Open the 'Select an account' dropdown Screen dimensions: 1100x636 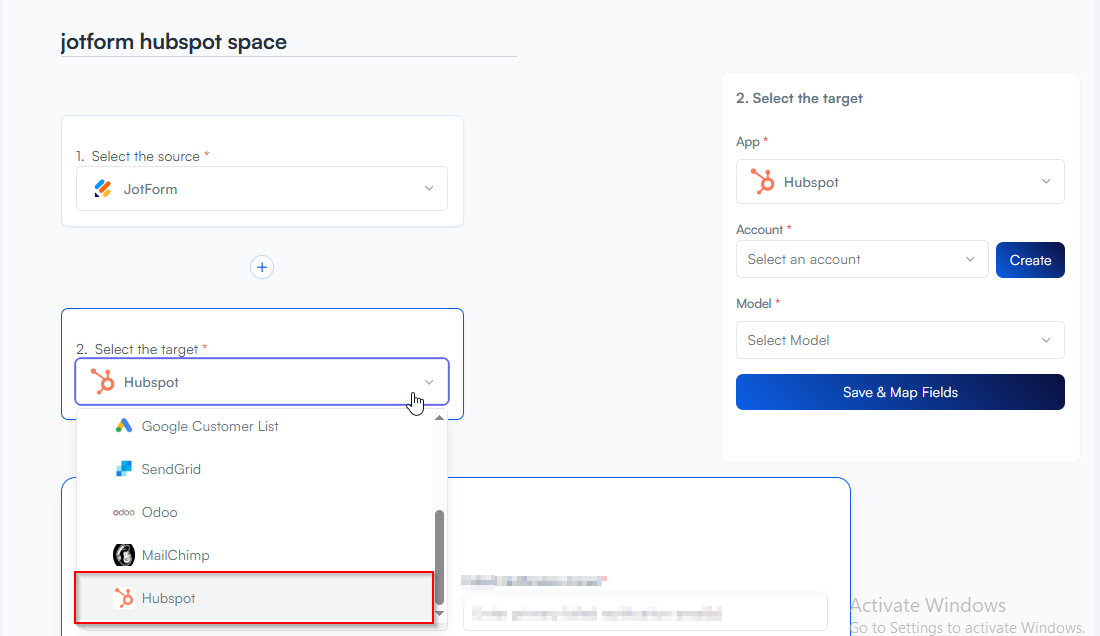tap(861, 259)
